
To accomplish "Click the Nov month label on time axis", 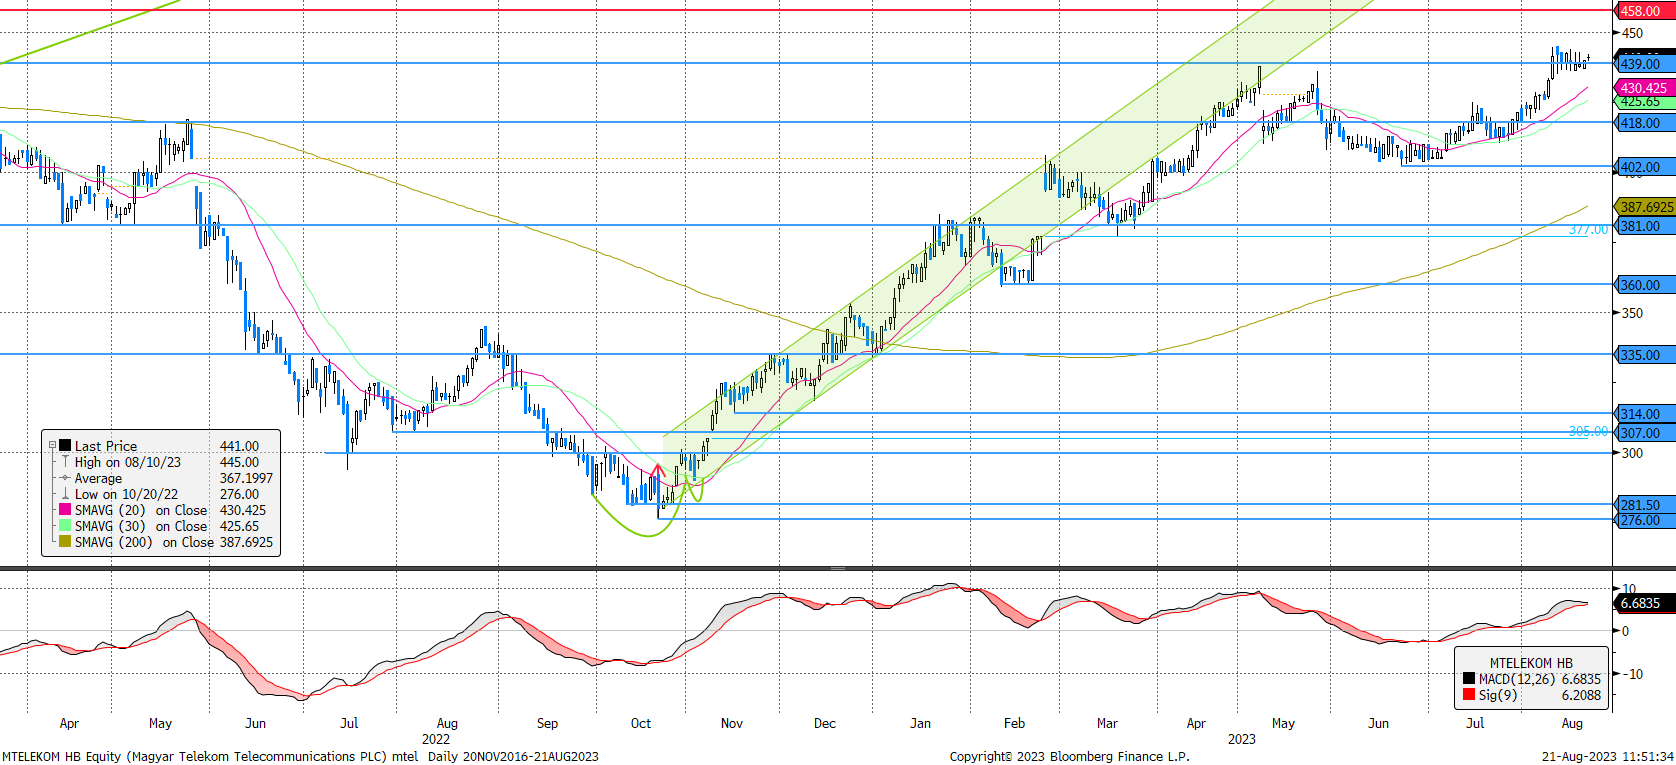I will (x=732, y=723).
